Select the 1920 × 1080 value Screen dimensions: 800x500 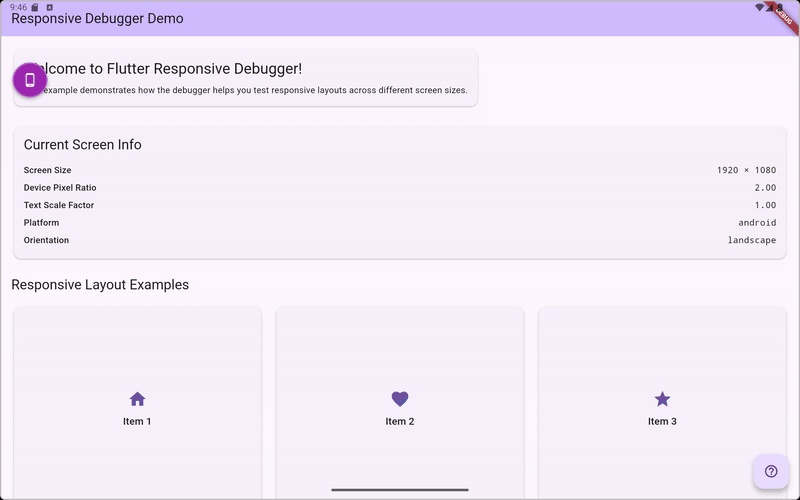pyautogui.click(x=746, y=170)
